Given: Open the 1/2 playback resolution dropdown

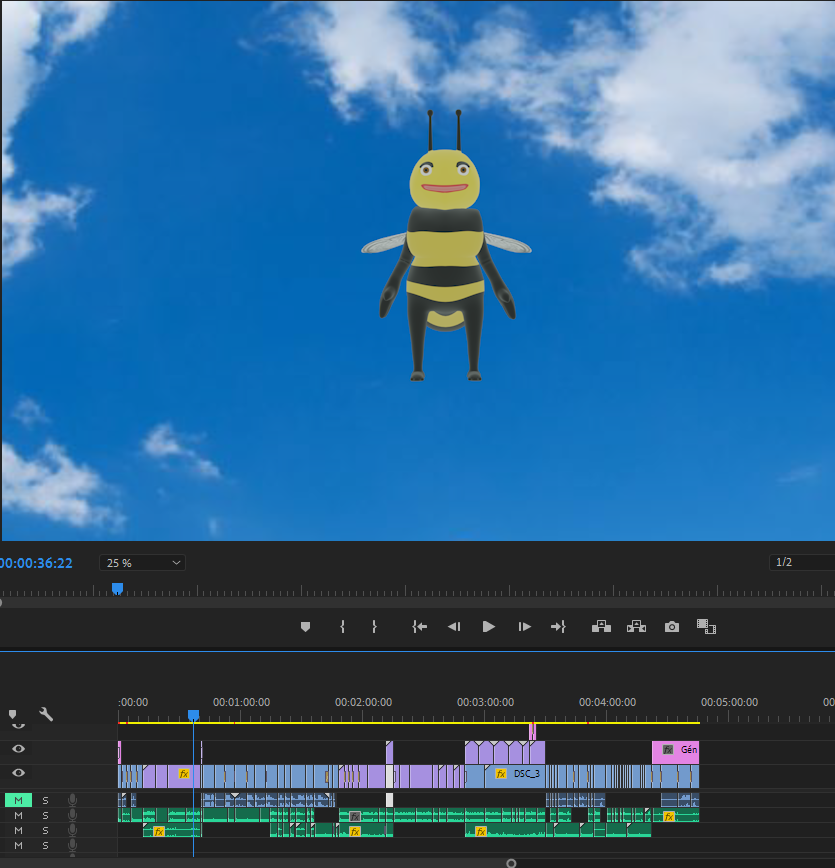Looking at the screenshot, I should point(802,562).
